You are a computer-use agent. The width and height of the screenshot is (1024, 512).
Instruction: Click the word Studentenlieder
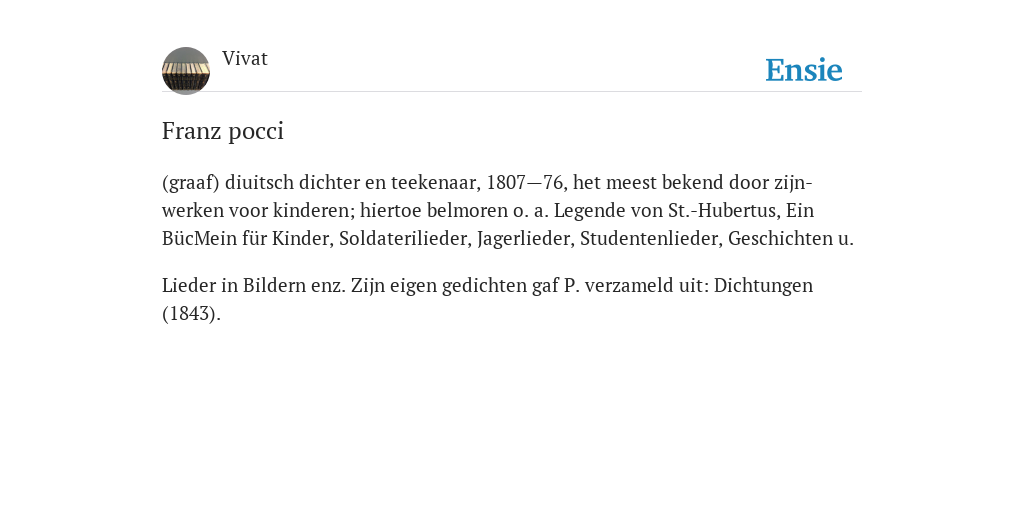pyautogui.click(x=651, y=238)
